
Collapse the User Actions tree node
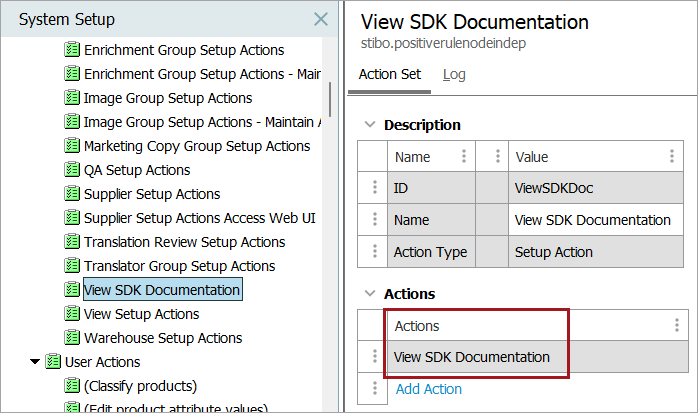(36, 362)
